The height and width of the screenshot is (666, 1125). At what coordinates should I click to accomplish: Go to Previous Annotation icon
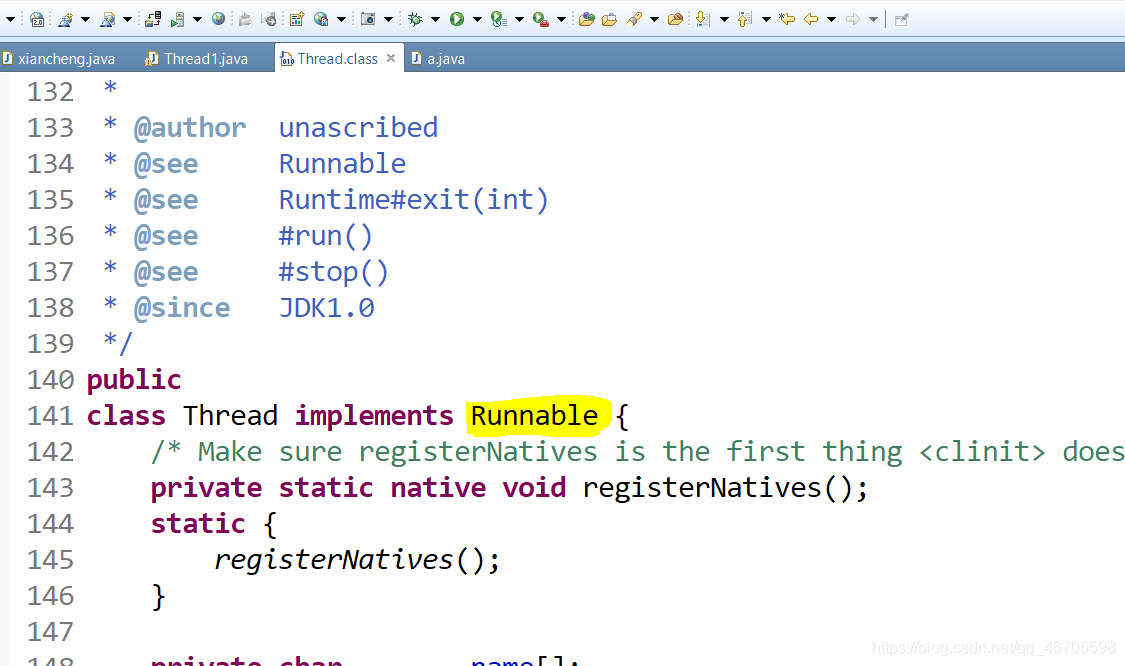[x=742, y=18]
